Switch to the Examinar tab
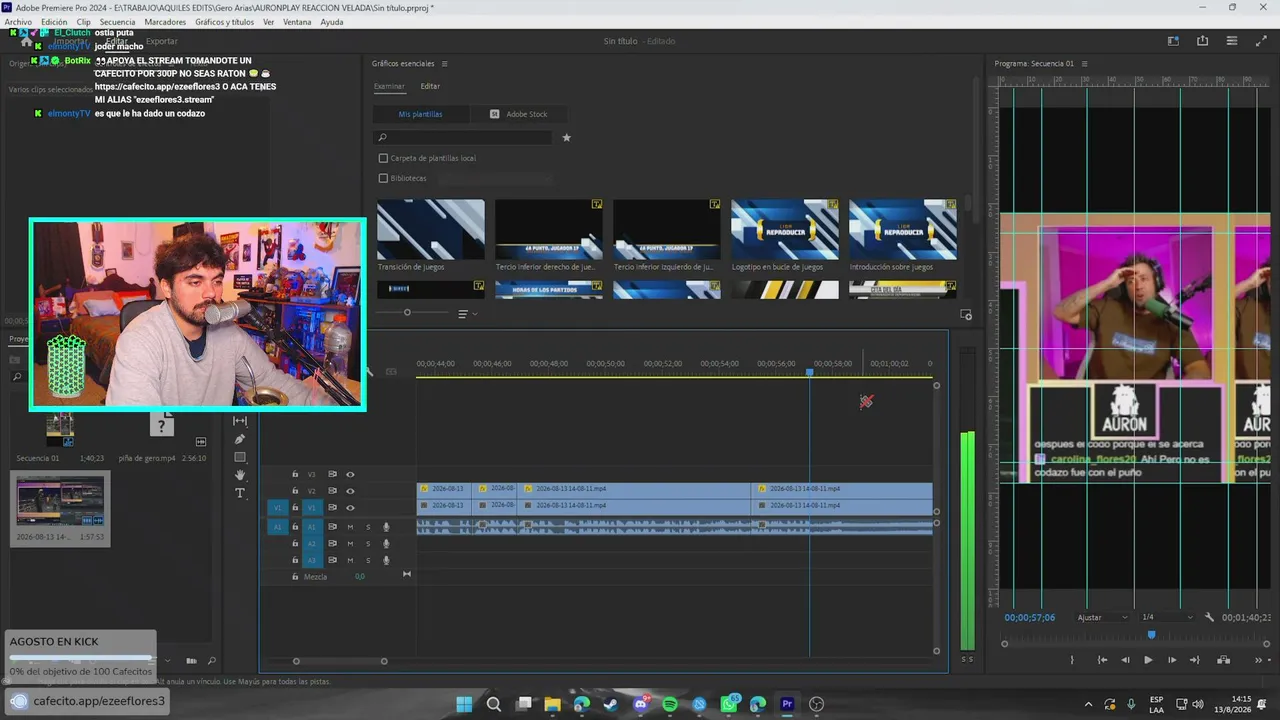 point(389,87)
